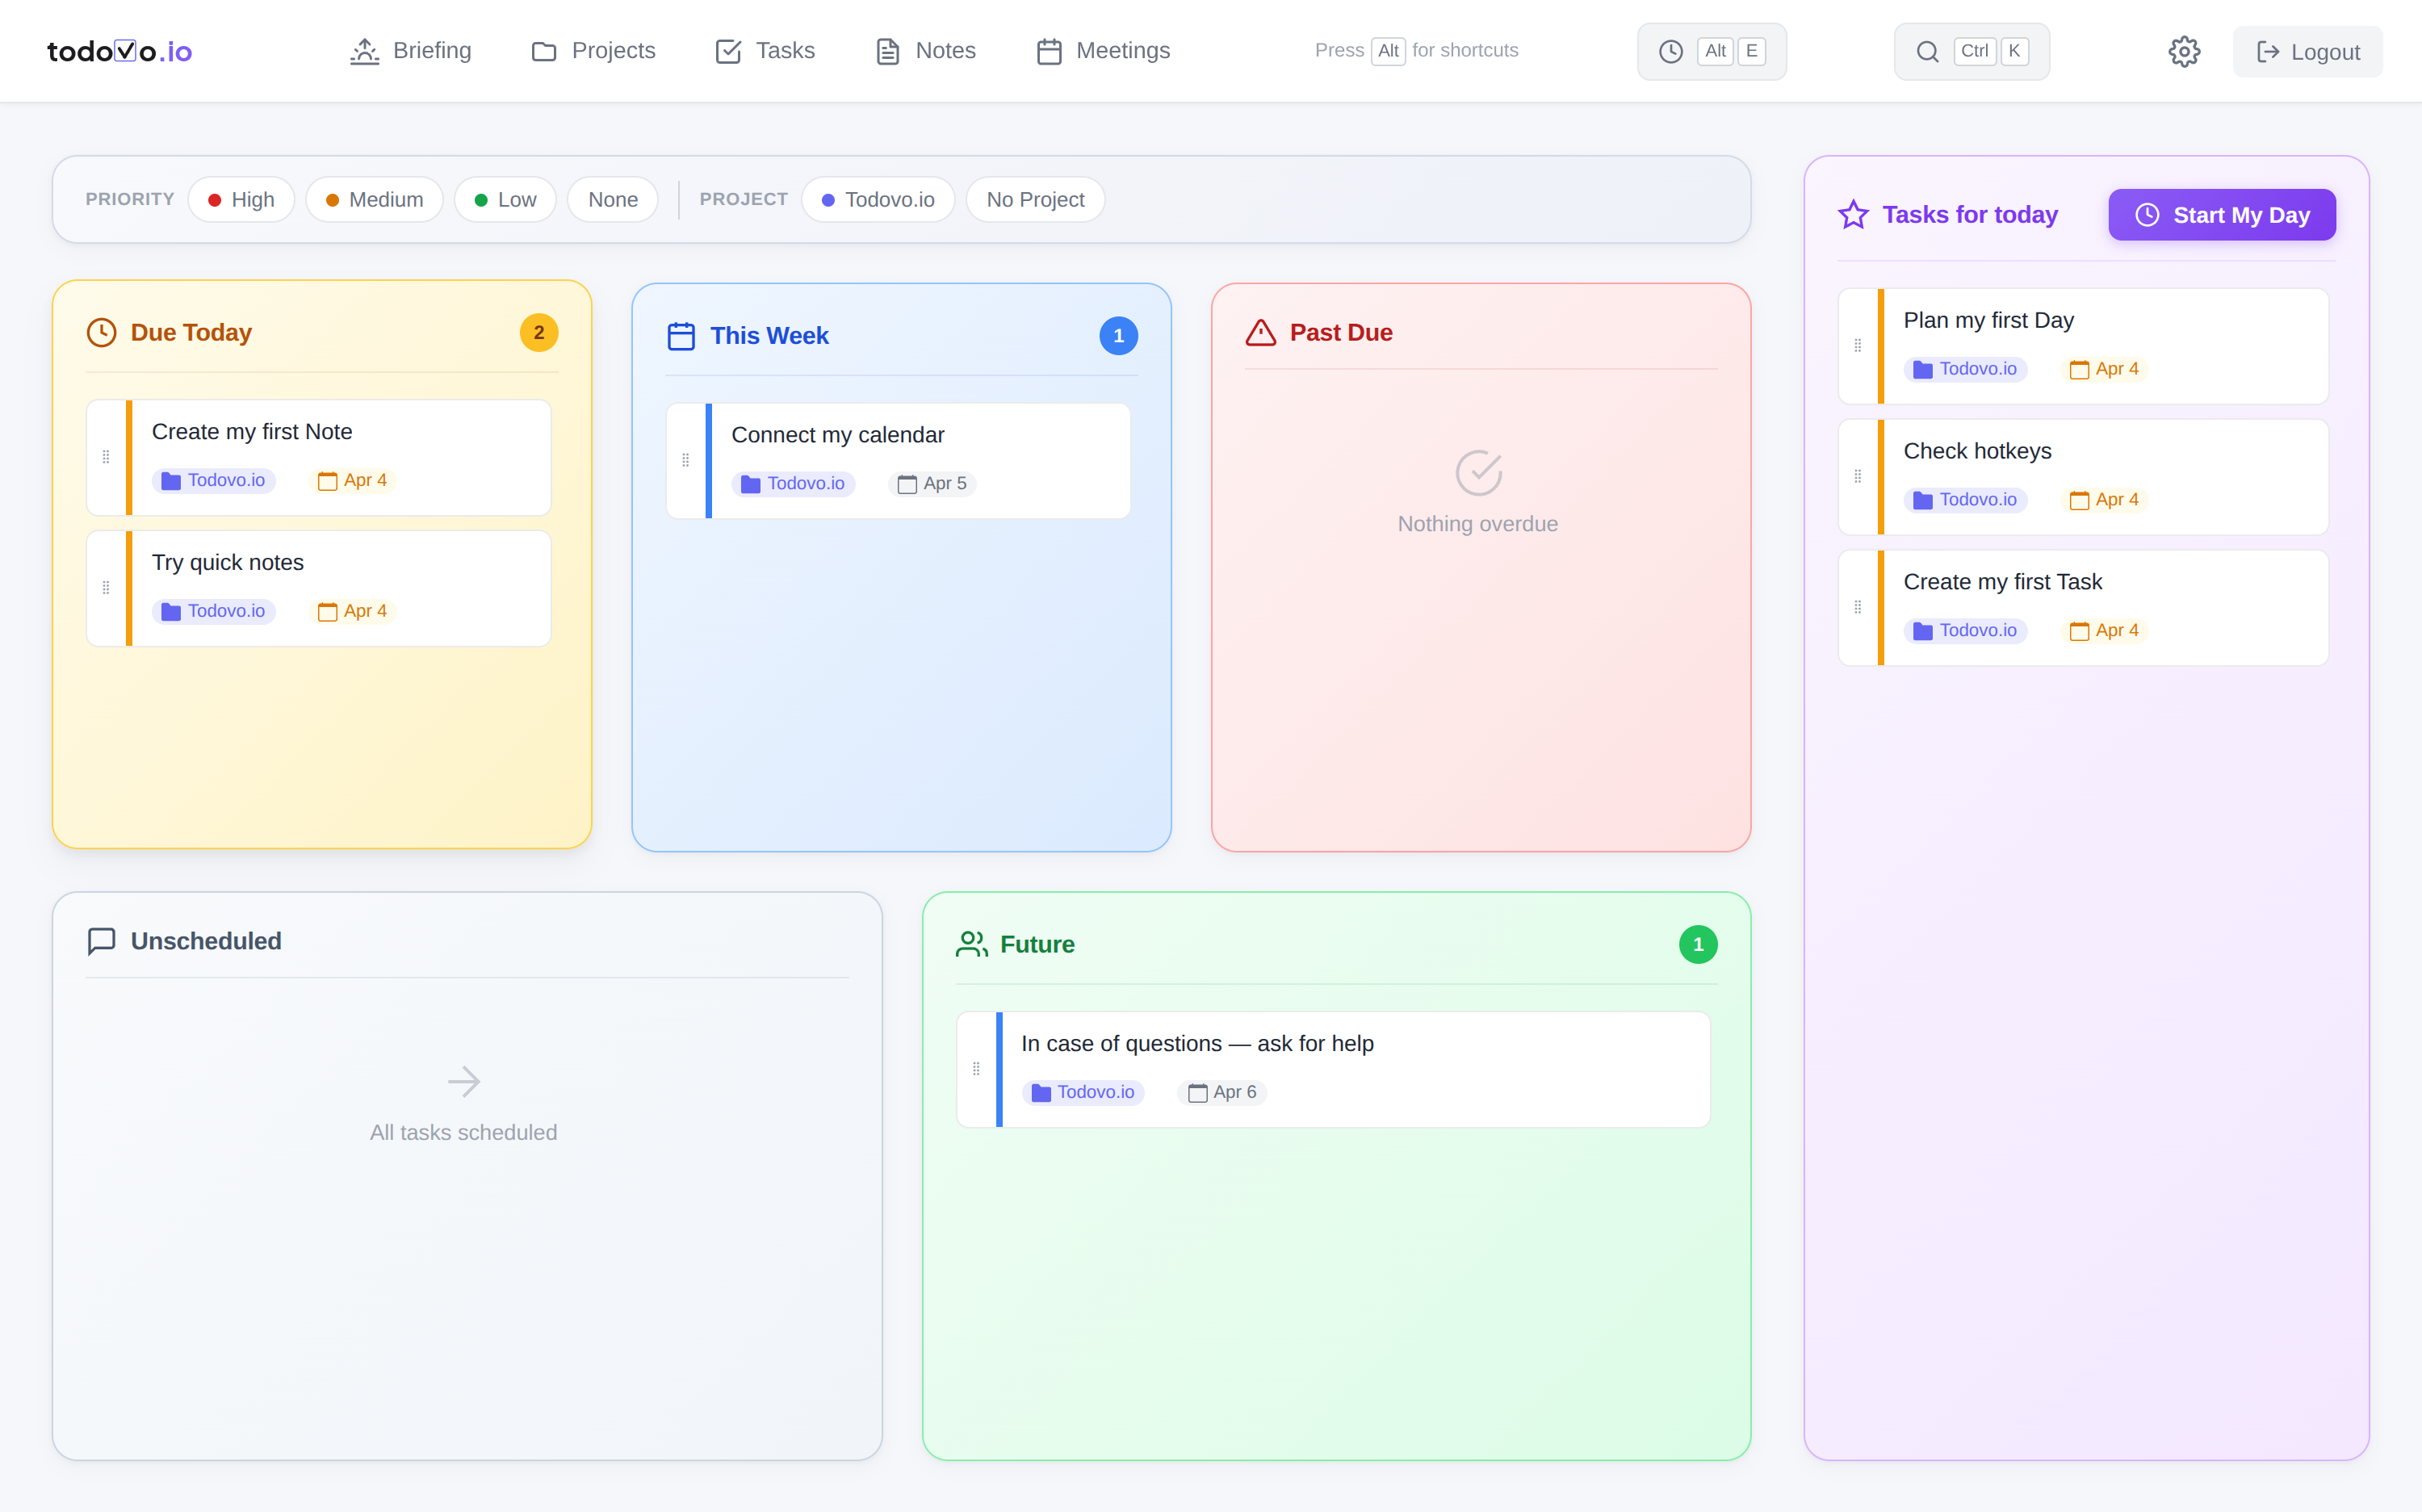Click the Future people icon
Image resolution: width=2422 pixels, height=1512 pixels.
click(x=971, y=944)
